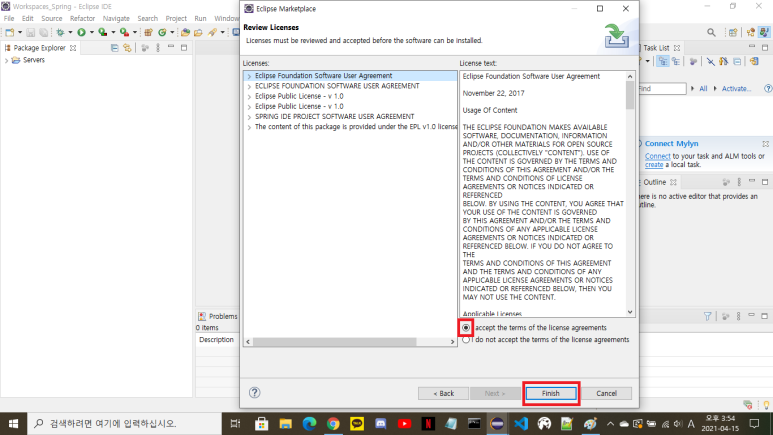The image size is (773, 435).
Task: Switch to the Problems tab
Action: tap(218, 316)
